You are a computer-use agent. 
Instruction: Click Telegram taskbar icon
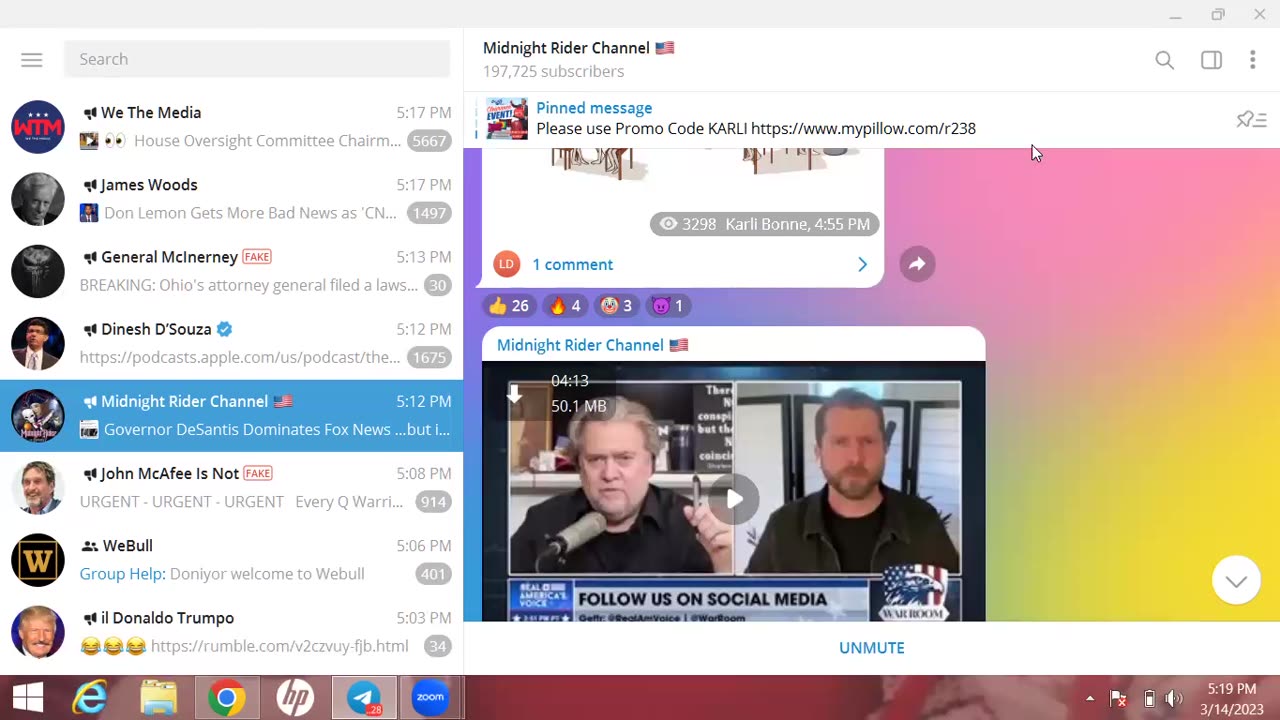coord(364,697)
